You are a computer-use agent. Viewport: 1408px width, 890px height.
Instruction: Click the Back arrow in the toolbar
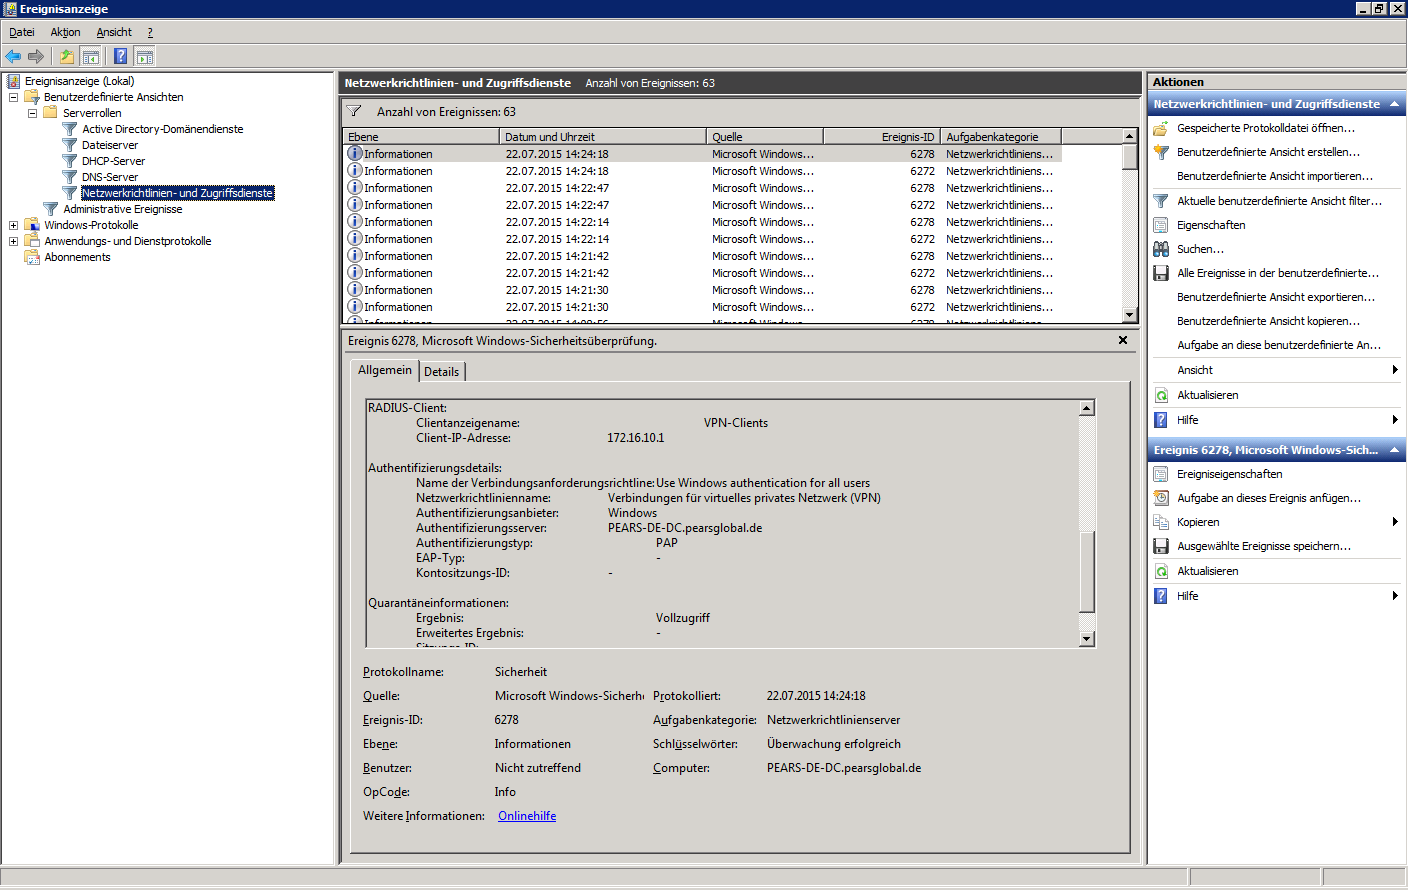[13, 57]
